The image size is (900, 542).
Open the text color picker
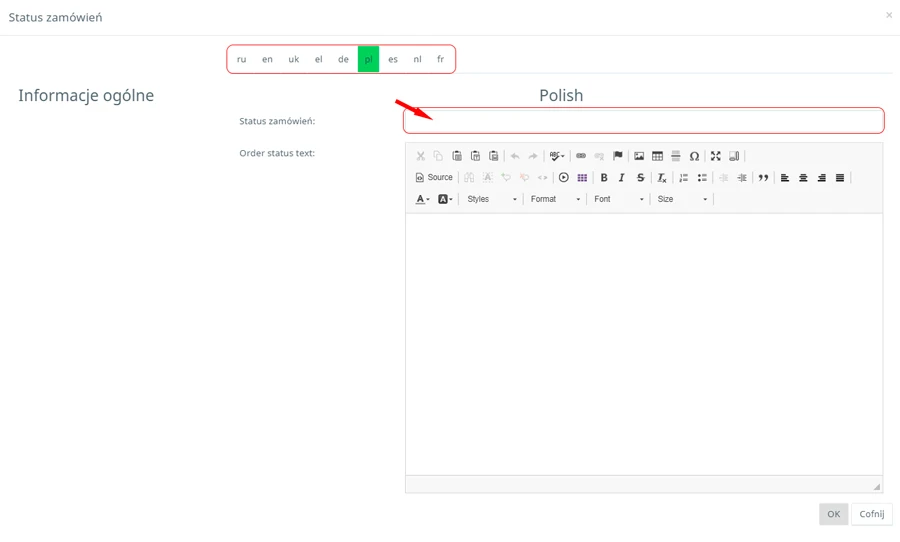pyautogui.click(x=422, y=200)
